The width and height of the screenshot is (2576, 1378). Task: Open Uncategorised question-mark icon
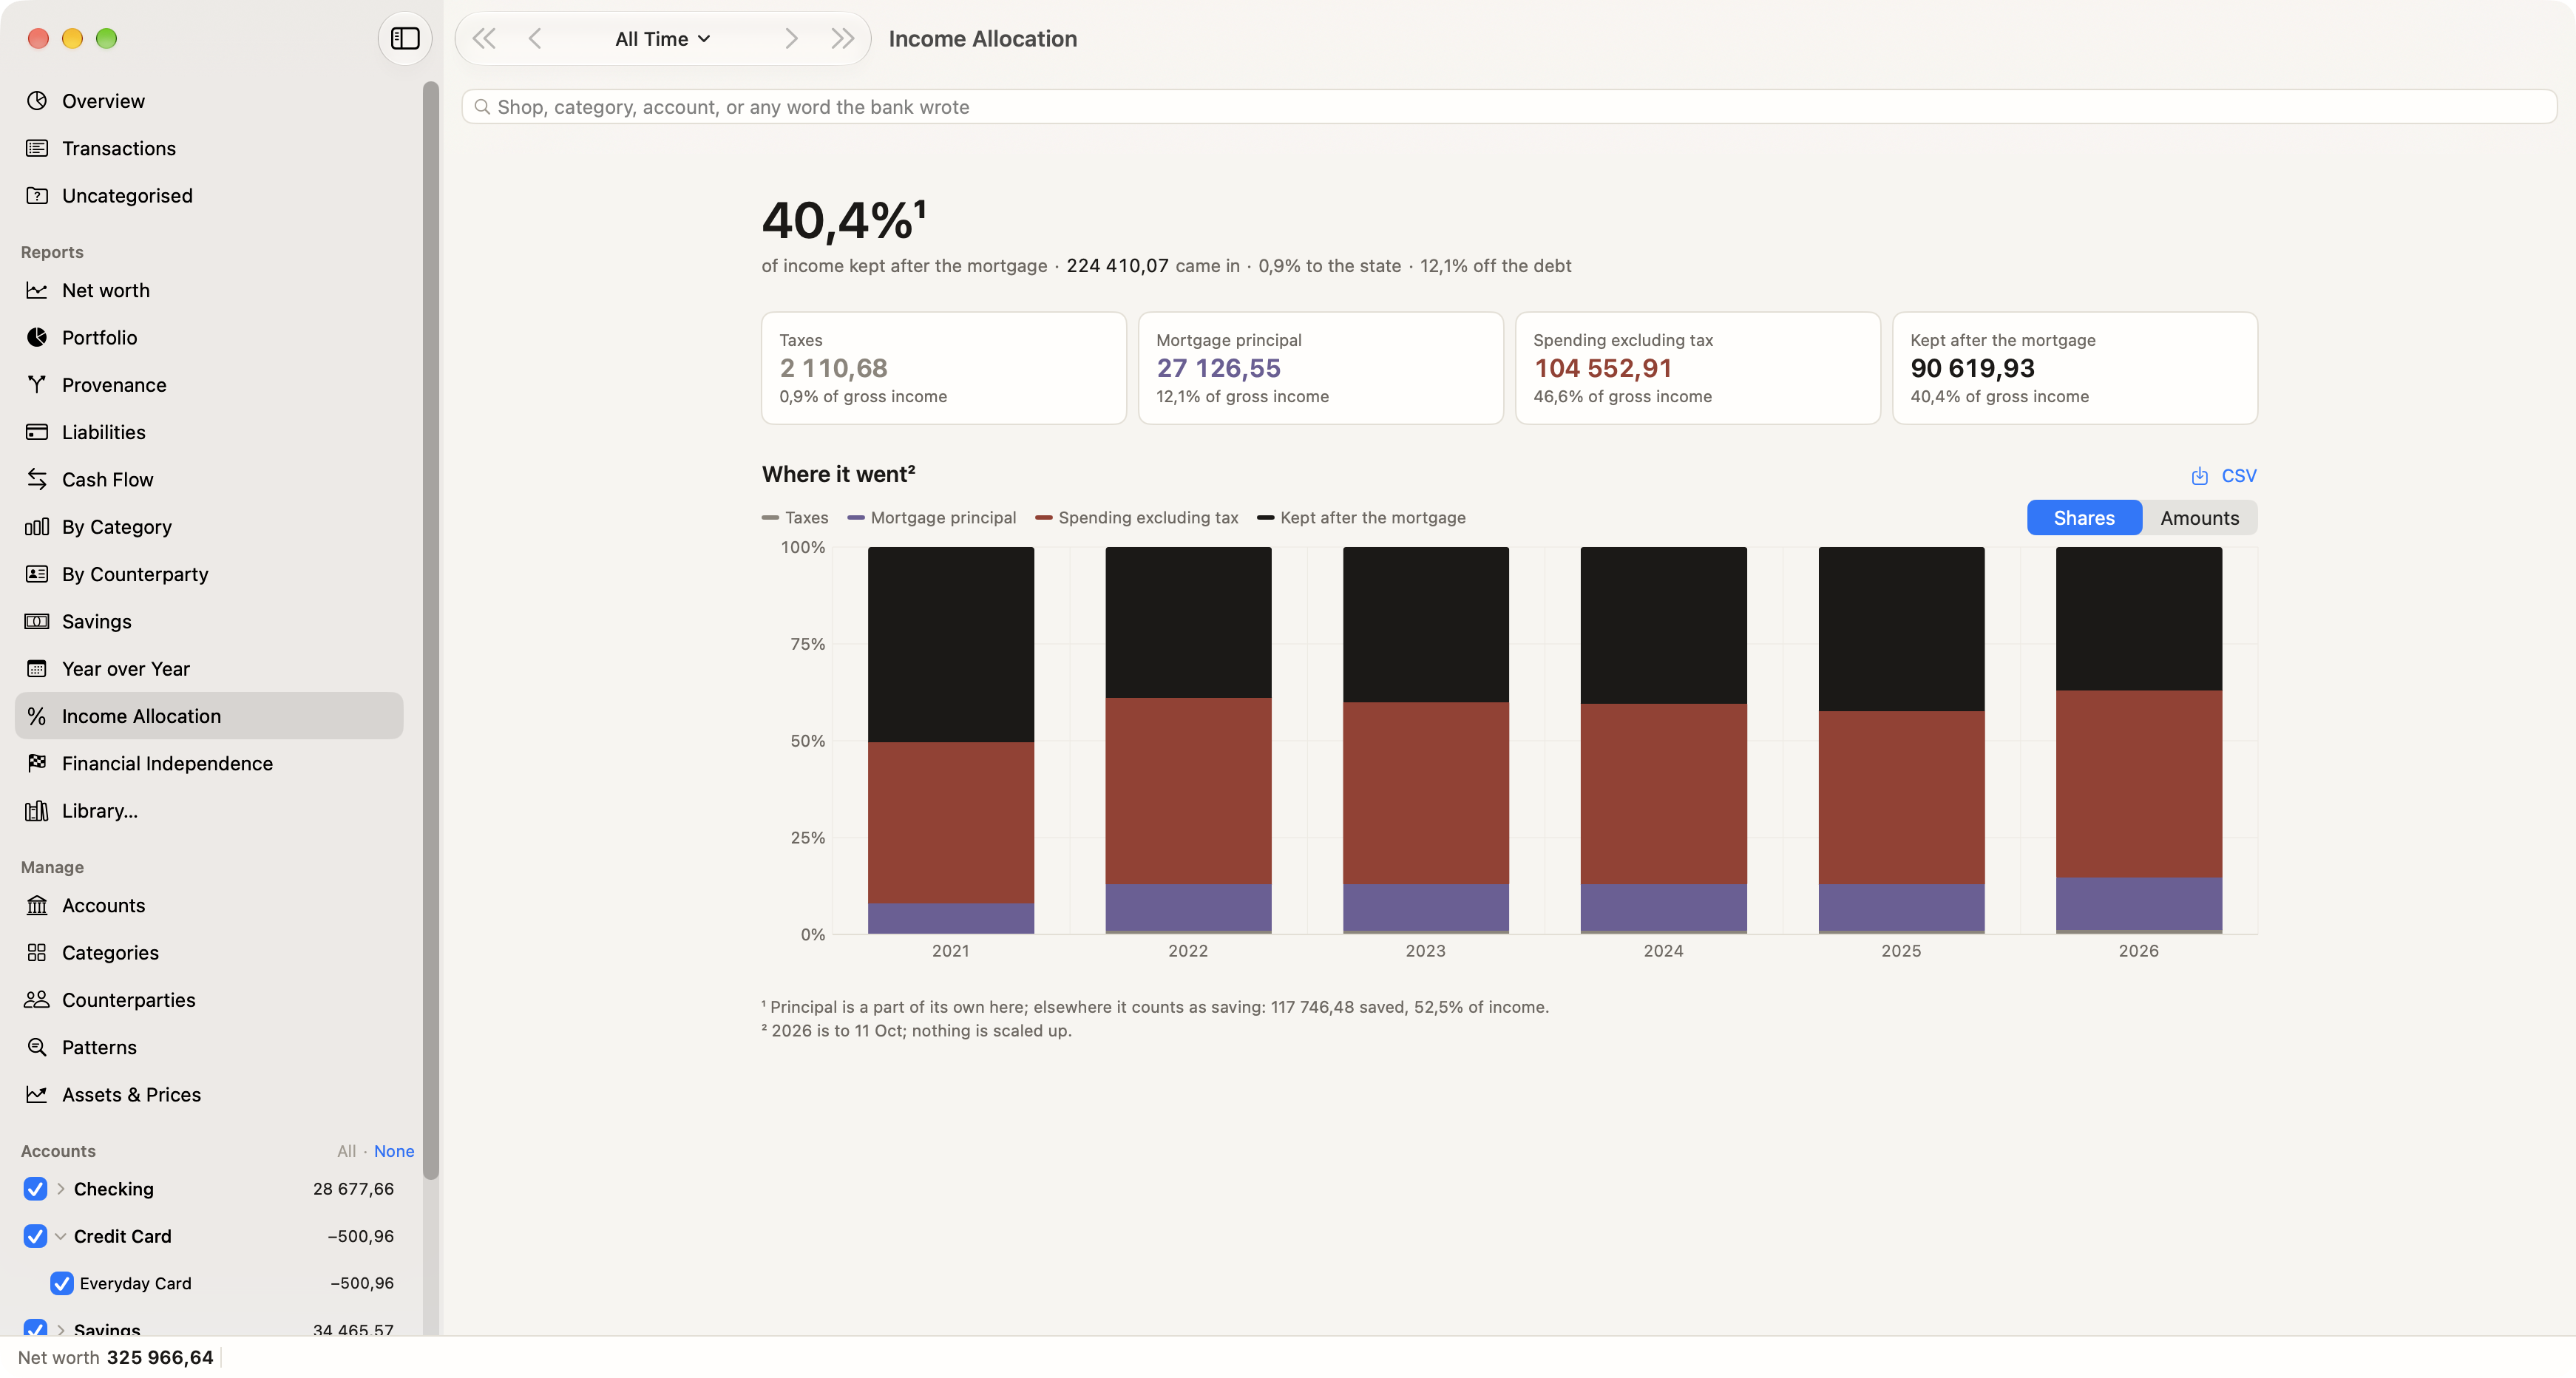[37, 195]
